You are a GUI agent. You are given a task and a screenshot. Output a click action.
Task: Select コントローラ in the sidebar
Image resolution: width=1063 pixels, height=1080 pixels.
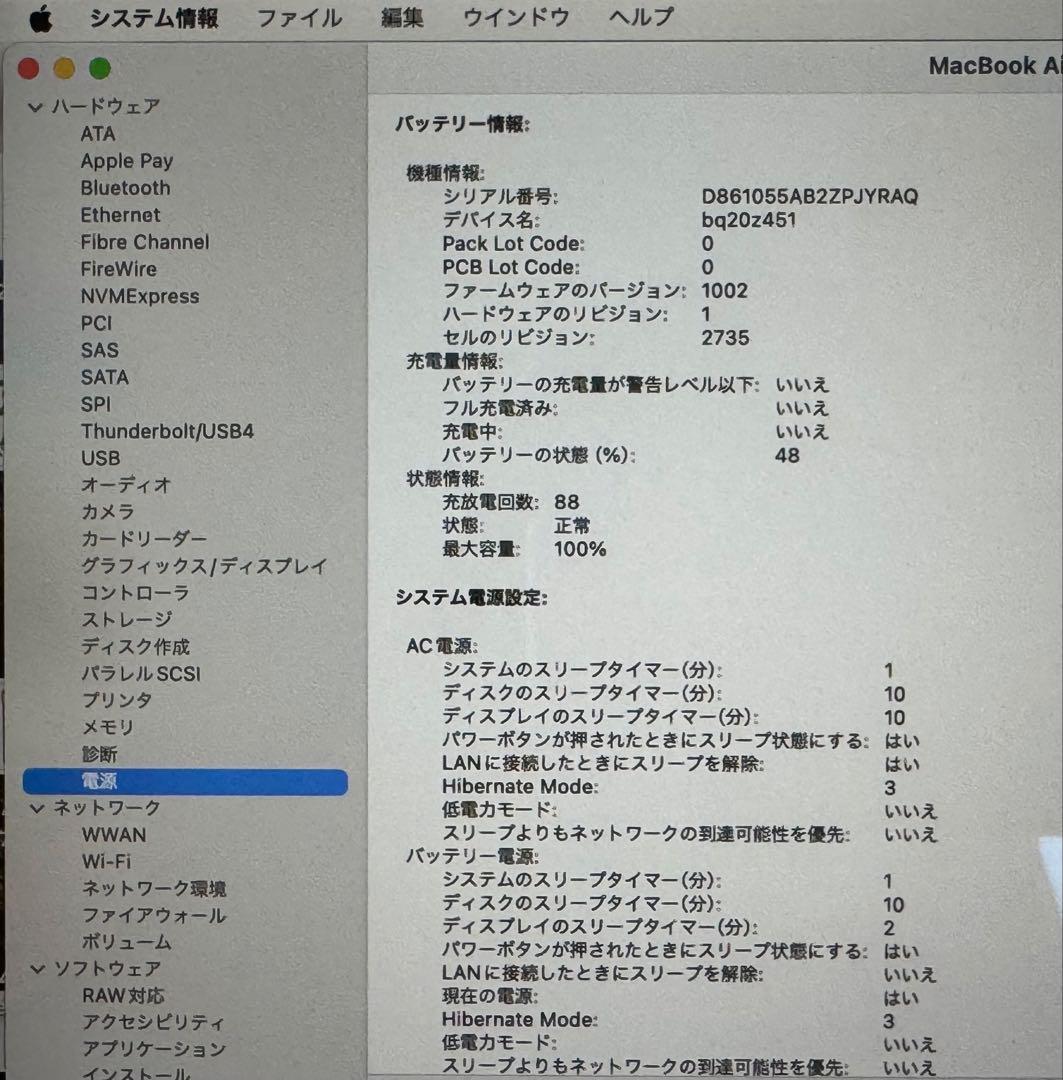135,593
